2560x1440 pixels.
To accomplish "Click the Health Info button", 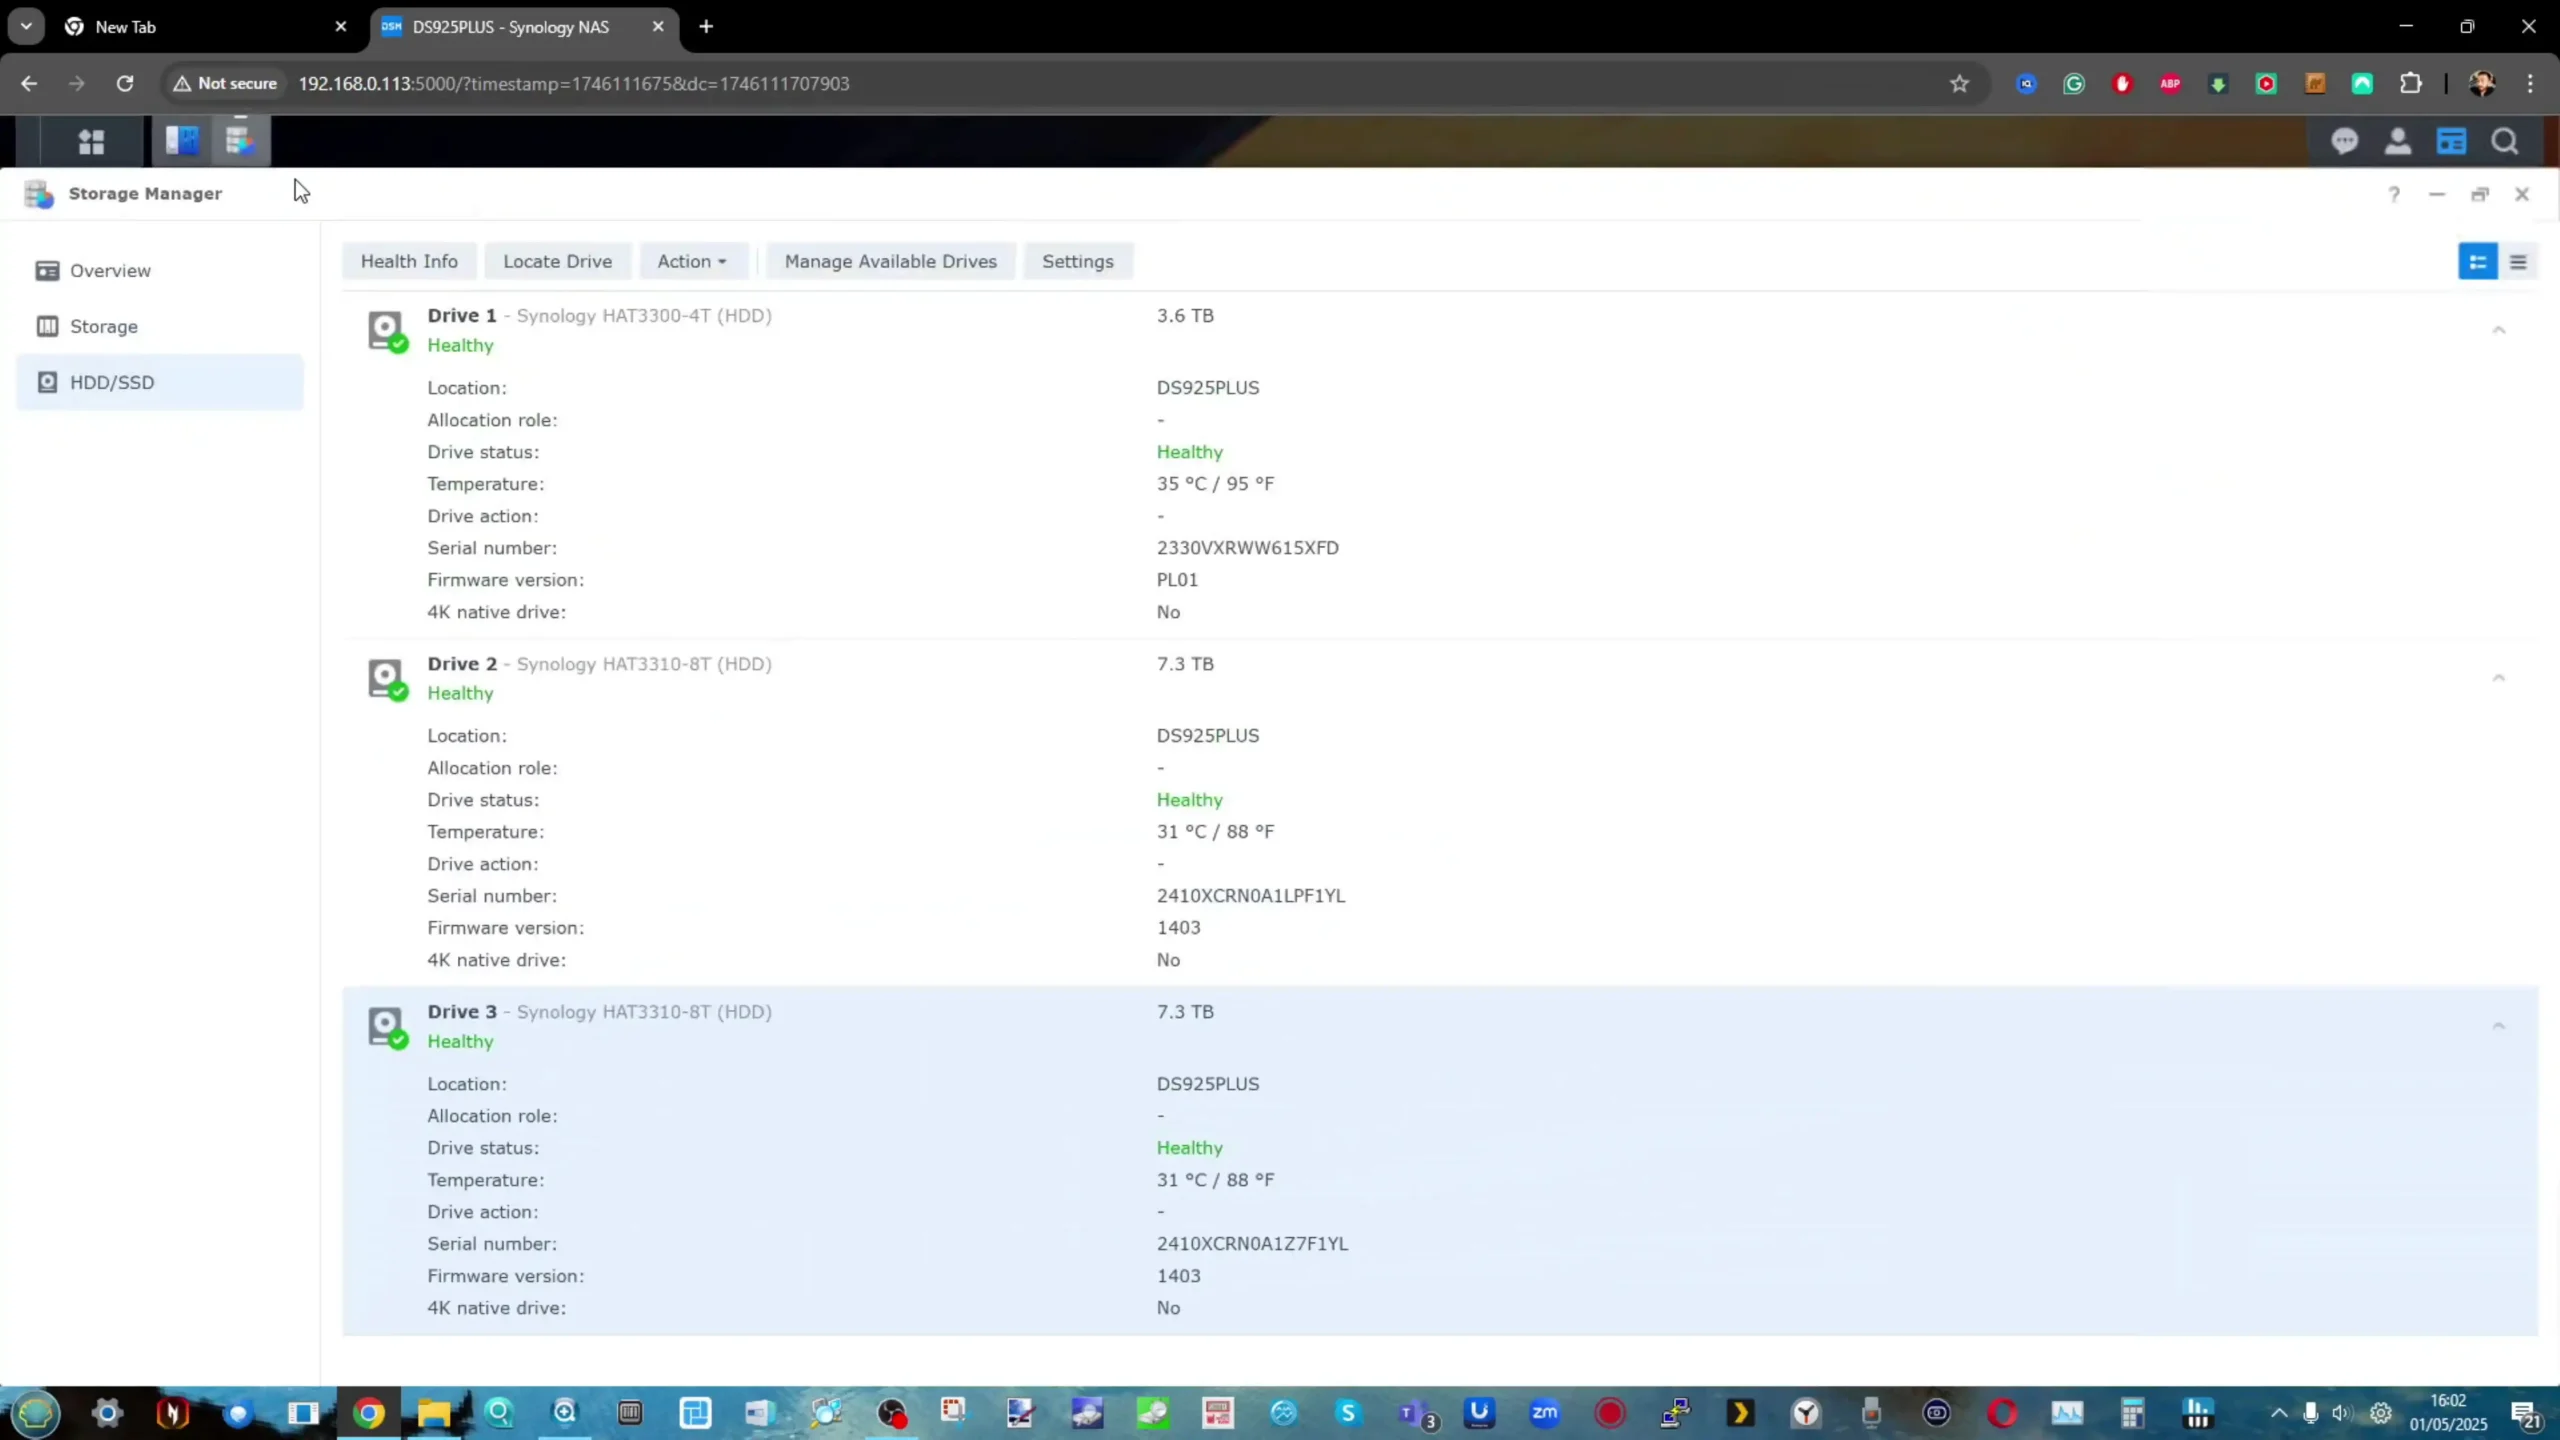I will tap(409, 261).
